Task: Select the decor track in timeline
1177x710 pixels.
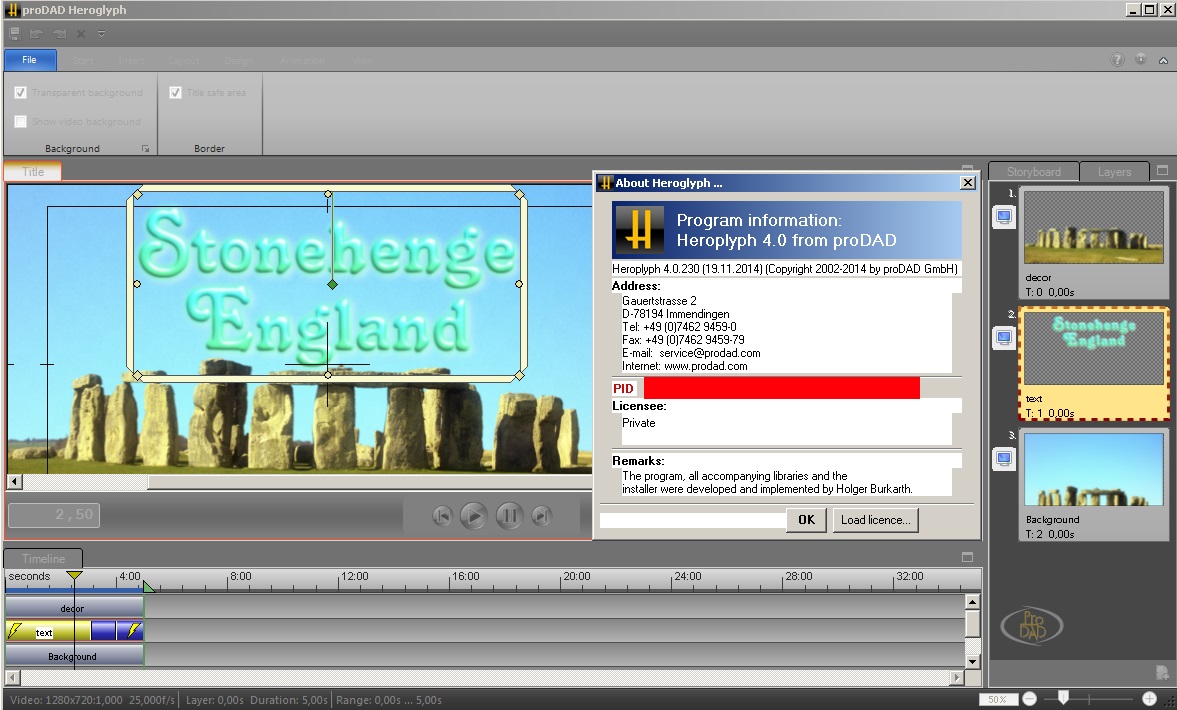Action: pos(74,608)
